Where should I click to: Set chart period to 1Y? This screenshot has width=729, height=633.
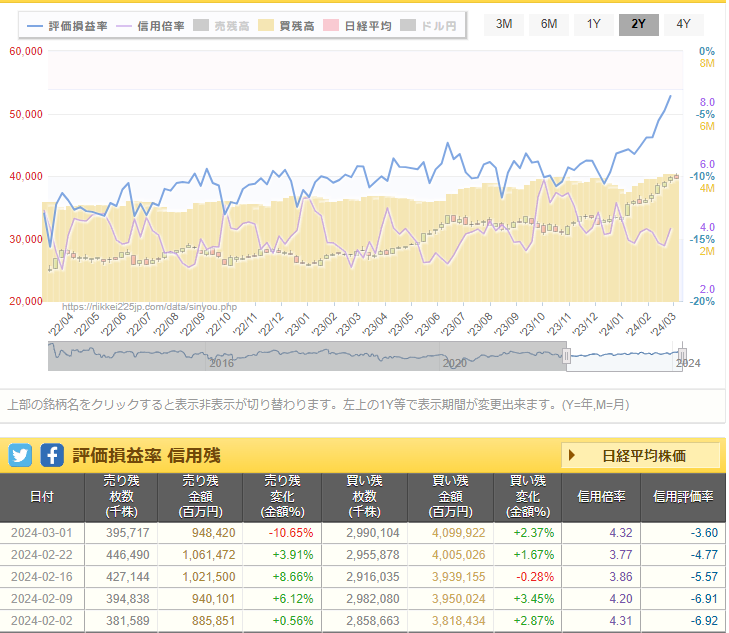coord(594,24)
